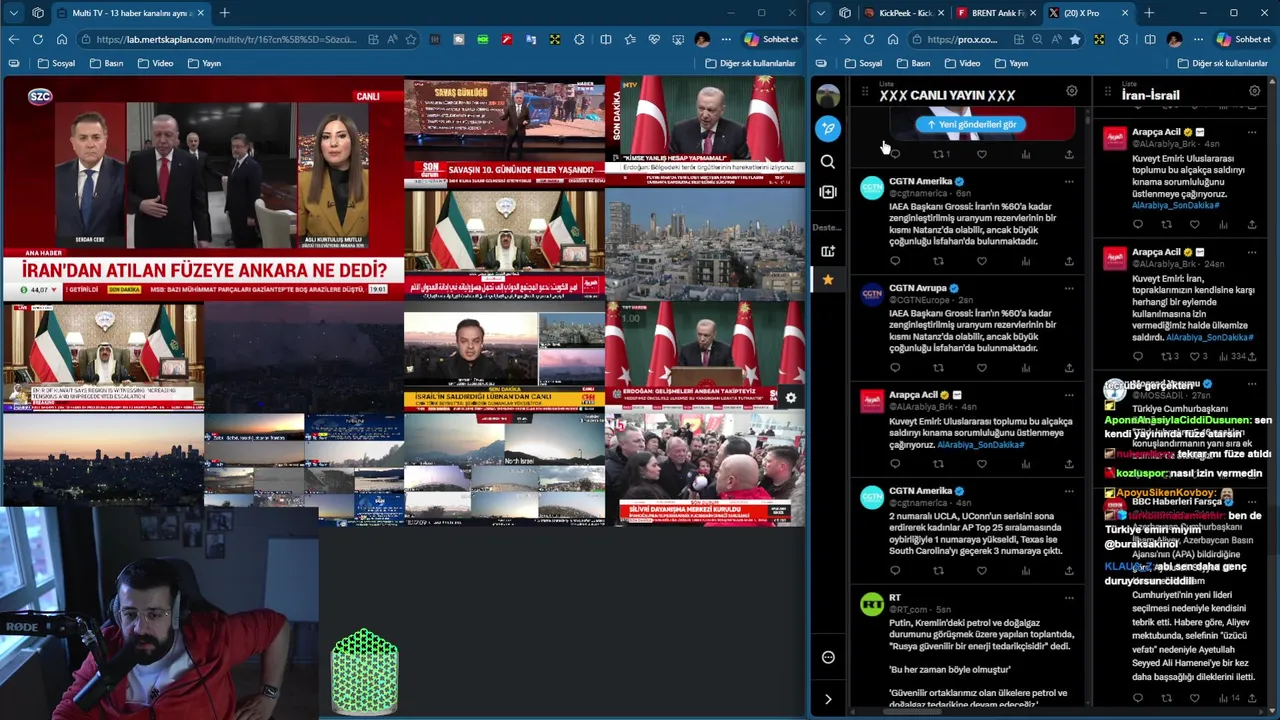The image size is (1280, 720).
Task: Like the CGTN Amerika IAEA post
Action: (982, 261)
